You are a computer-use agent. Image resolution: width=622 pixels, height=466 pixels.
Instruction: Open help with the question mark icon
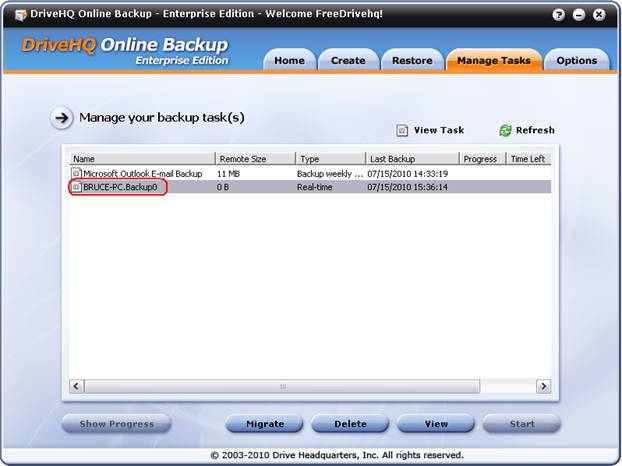[559, 15]
